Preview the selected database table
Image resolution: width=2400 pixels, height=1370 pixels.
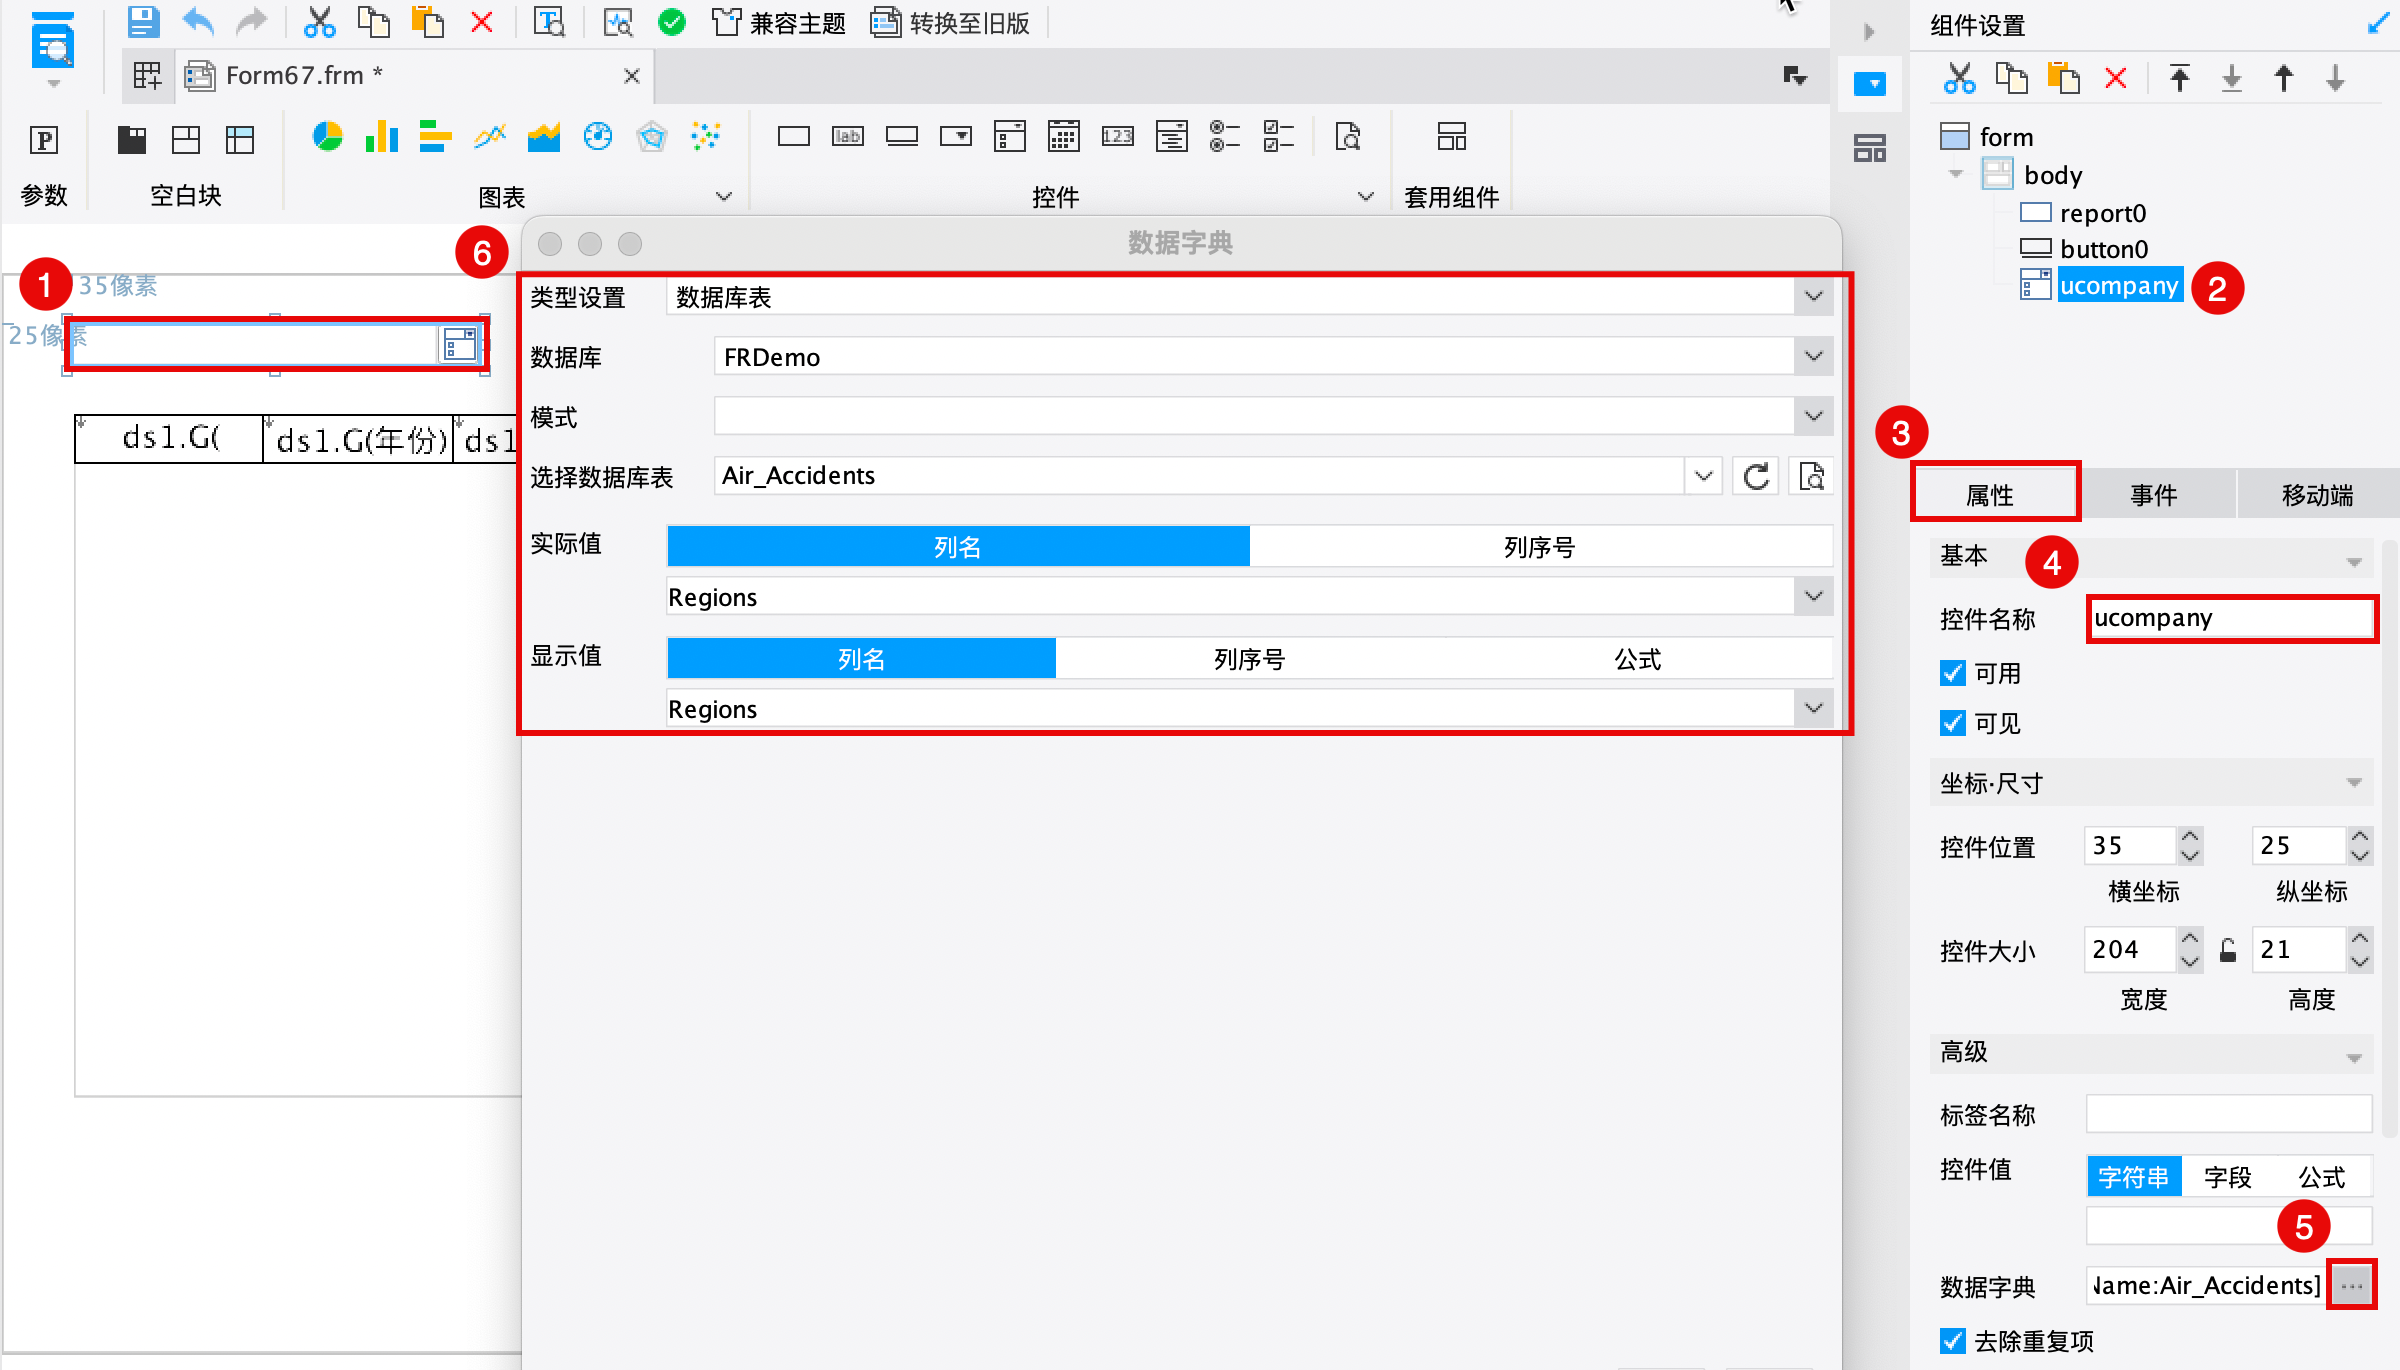coord(1811,476)
